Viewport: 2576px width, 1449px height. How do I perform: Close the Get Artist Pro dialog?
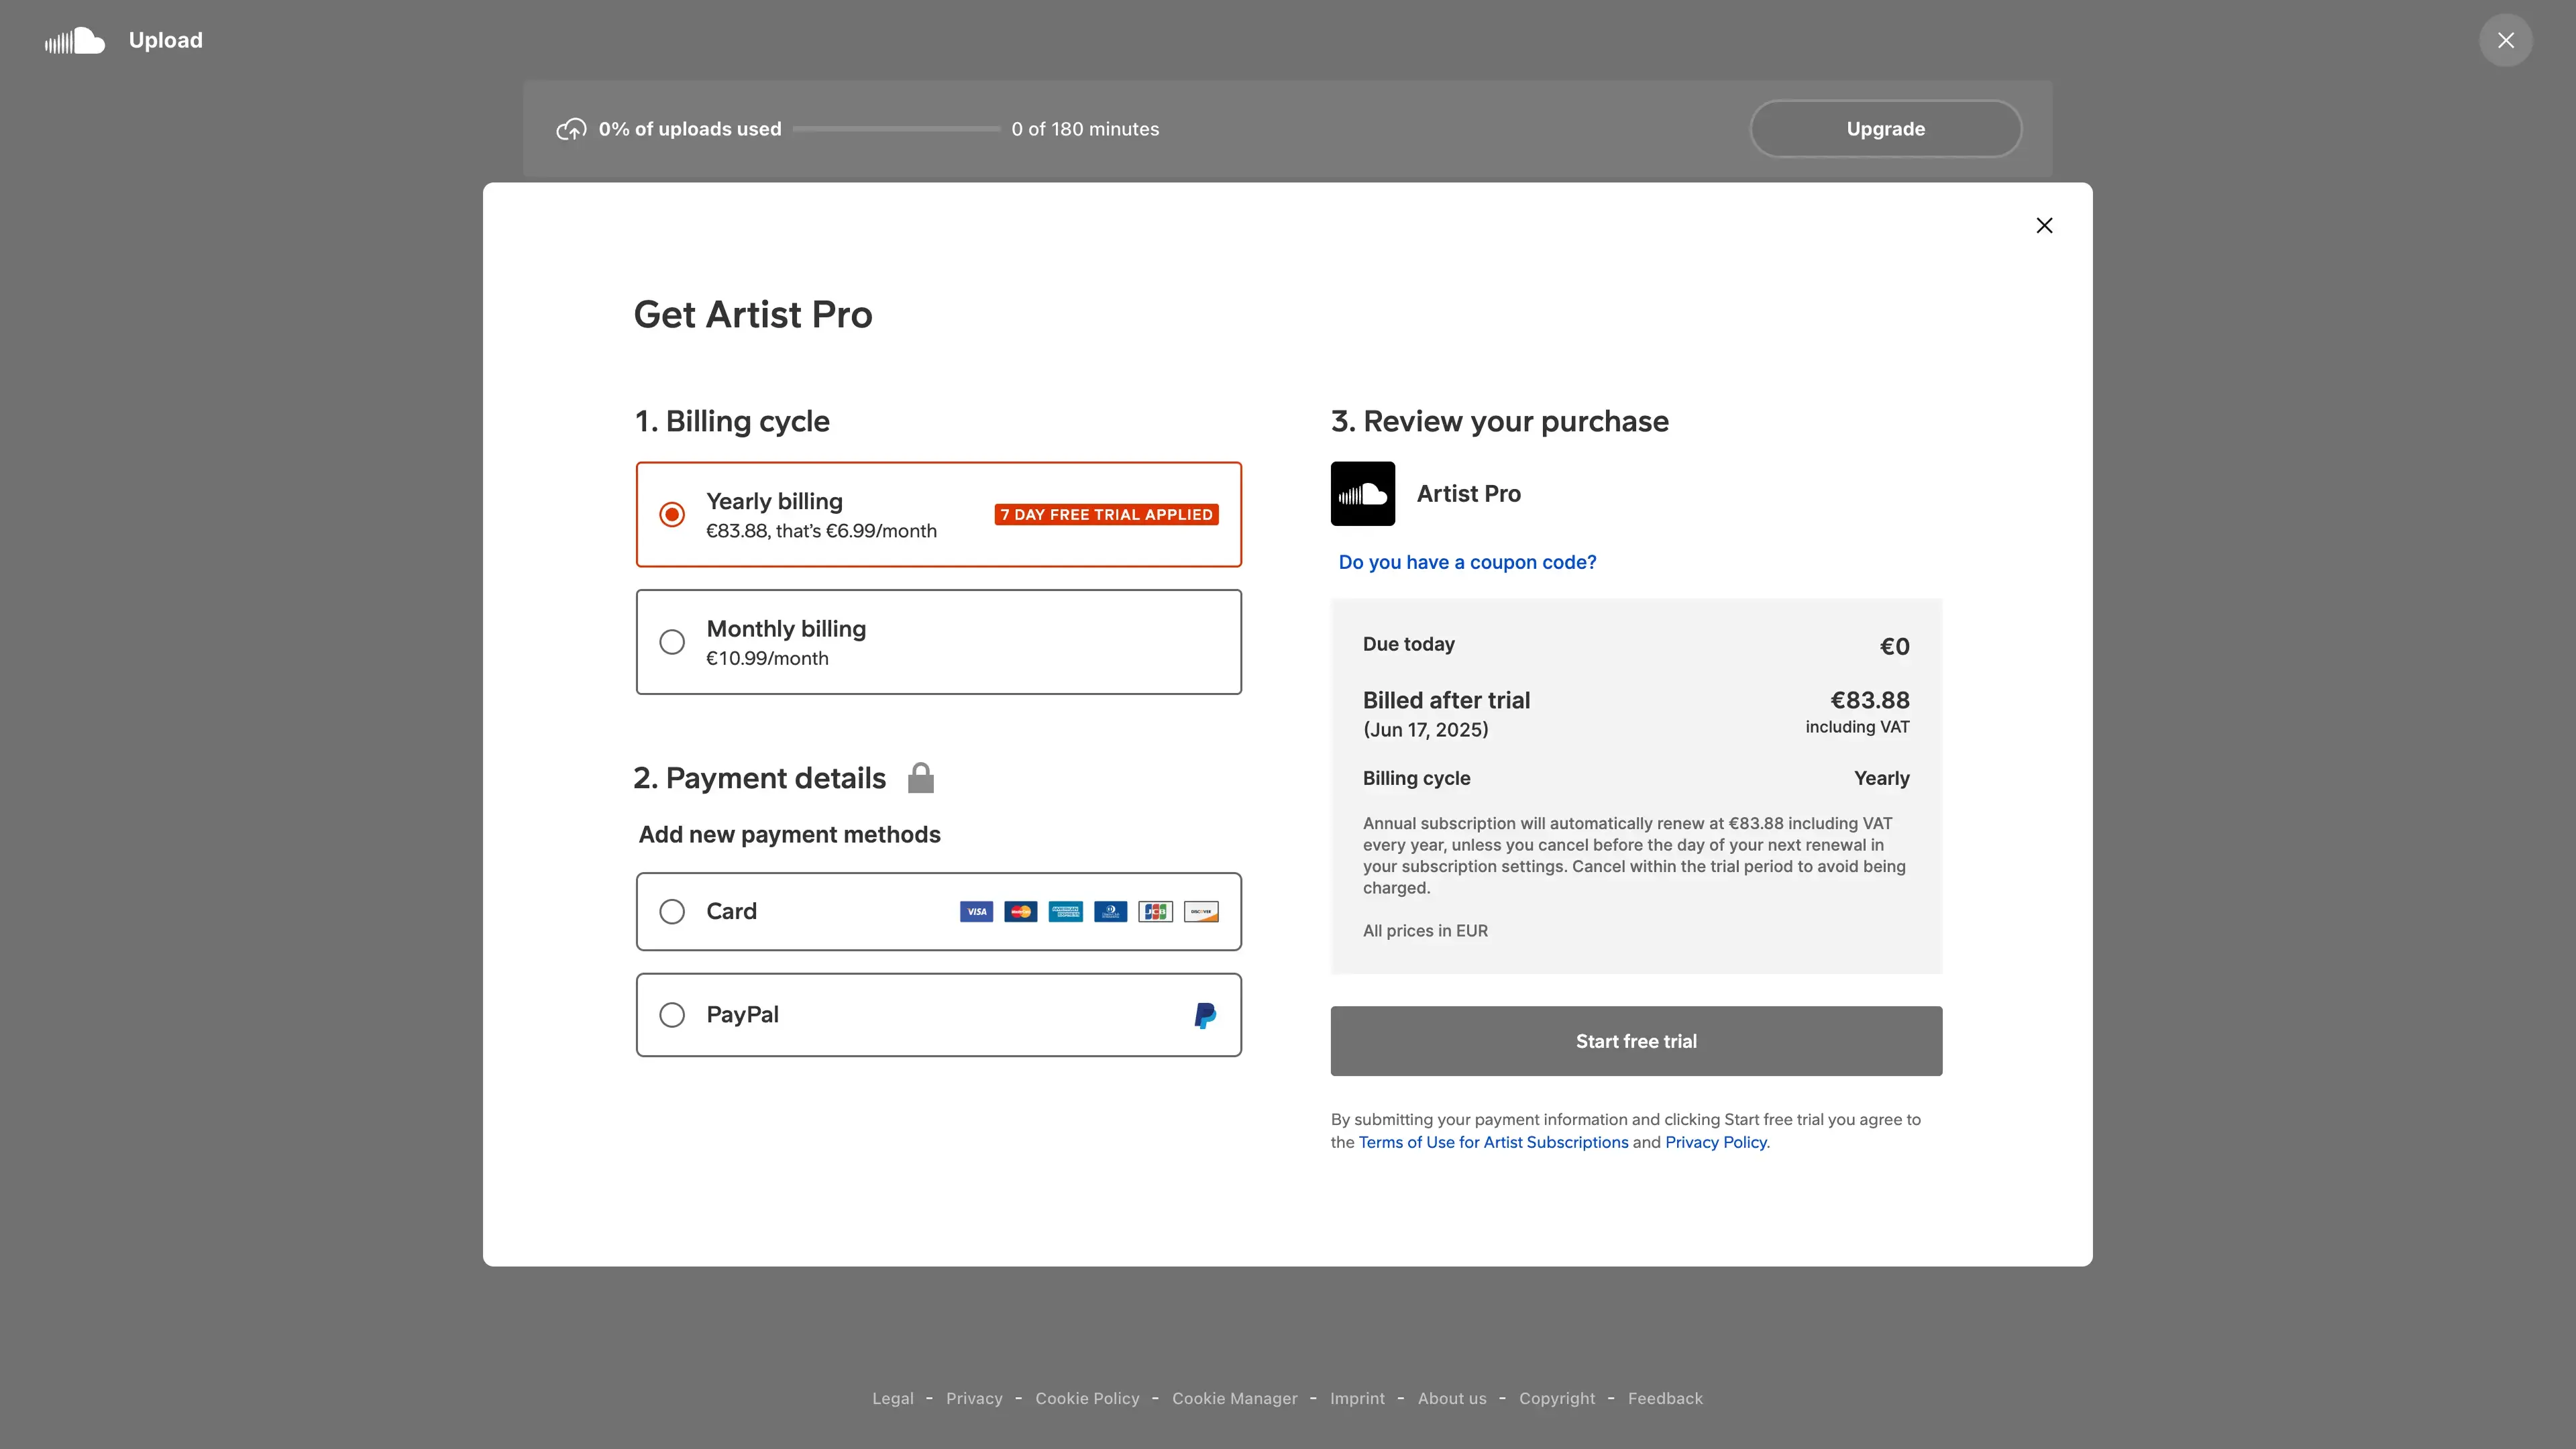(2044, 226)
